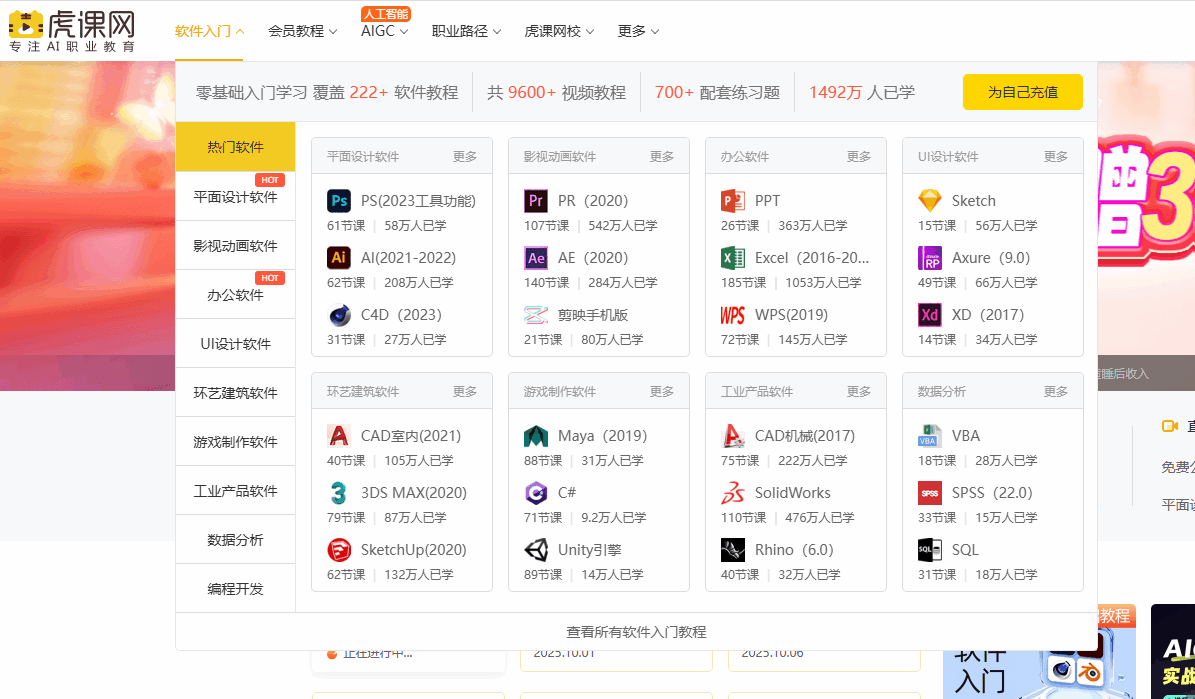Select the SolidWorks icon
The width and height of the screenshot is (1195, 699).
point(733,493)
